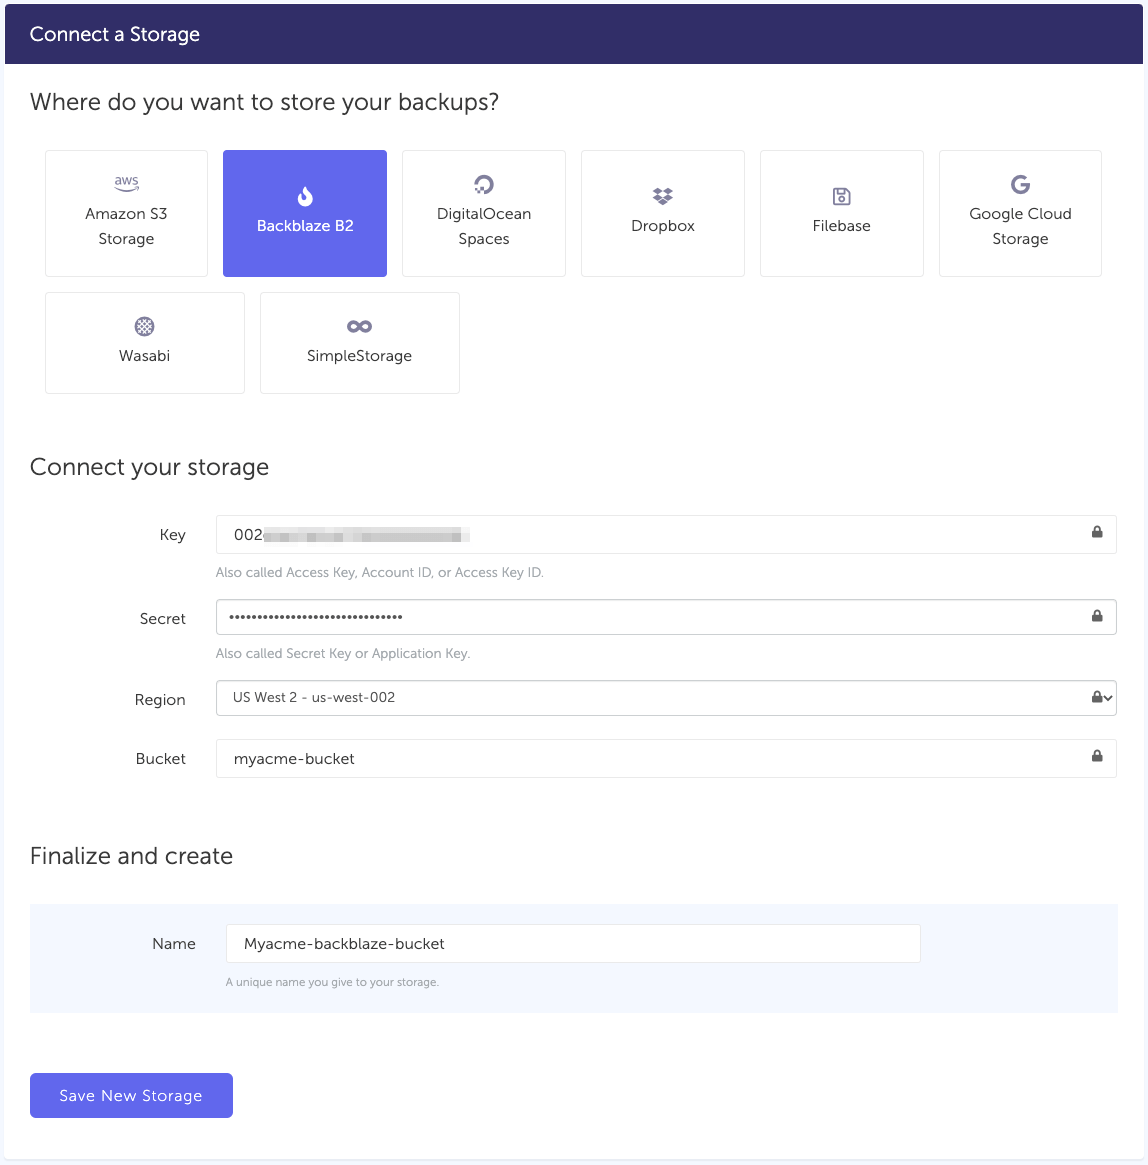The image size is (1148, 1165).
Task: Edit the Bucket name field
Action: (650, 759)
